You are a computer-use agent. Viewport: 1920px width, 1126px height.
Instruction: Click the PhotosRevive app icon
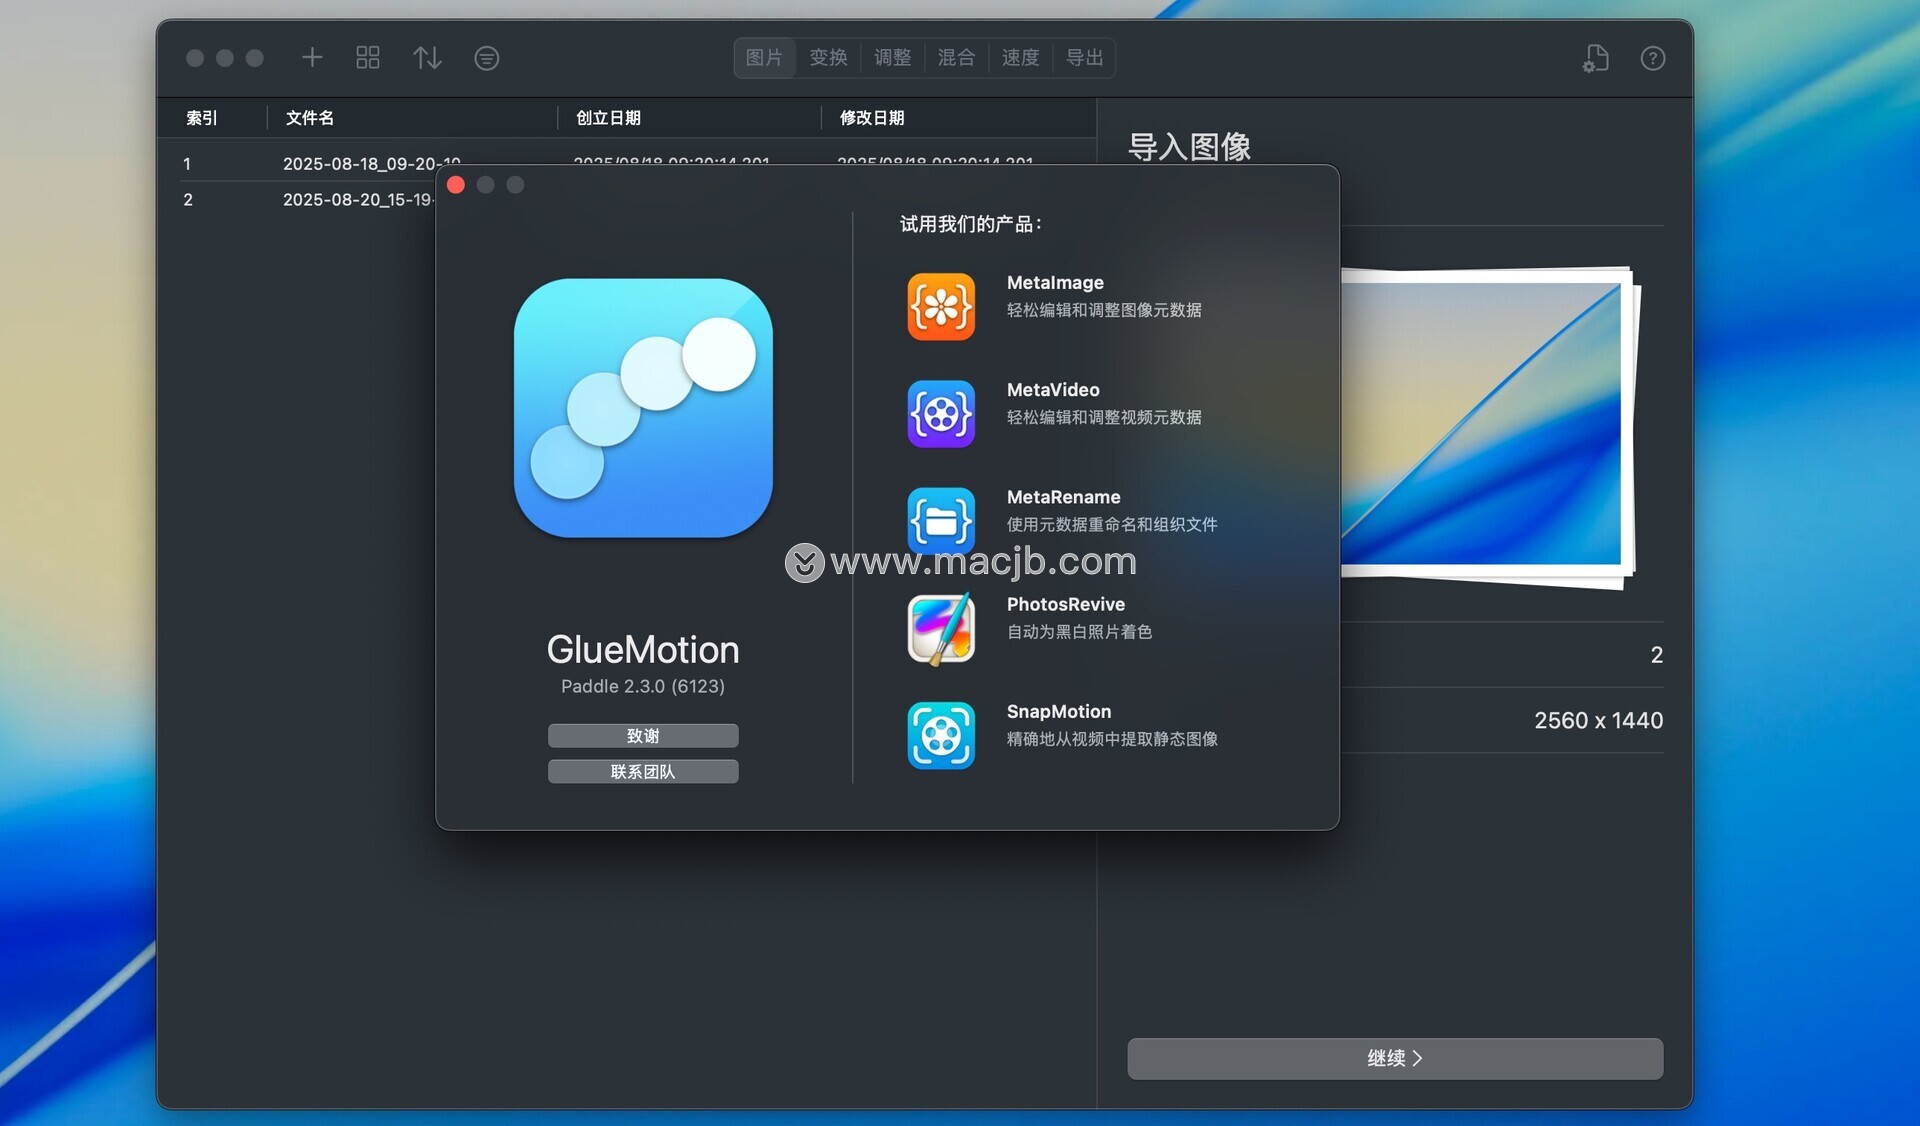click(x=940, y=628)
